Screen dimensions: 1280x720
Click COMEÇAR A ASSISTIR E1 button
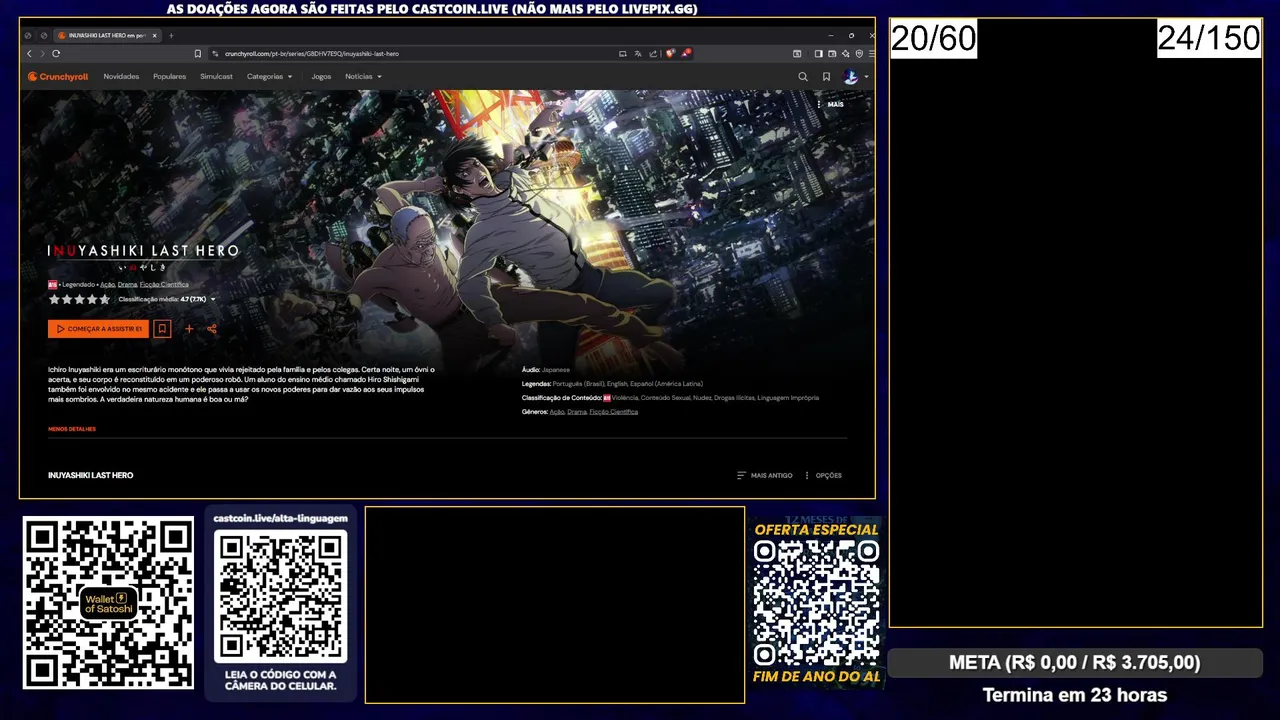[98, 329]
